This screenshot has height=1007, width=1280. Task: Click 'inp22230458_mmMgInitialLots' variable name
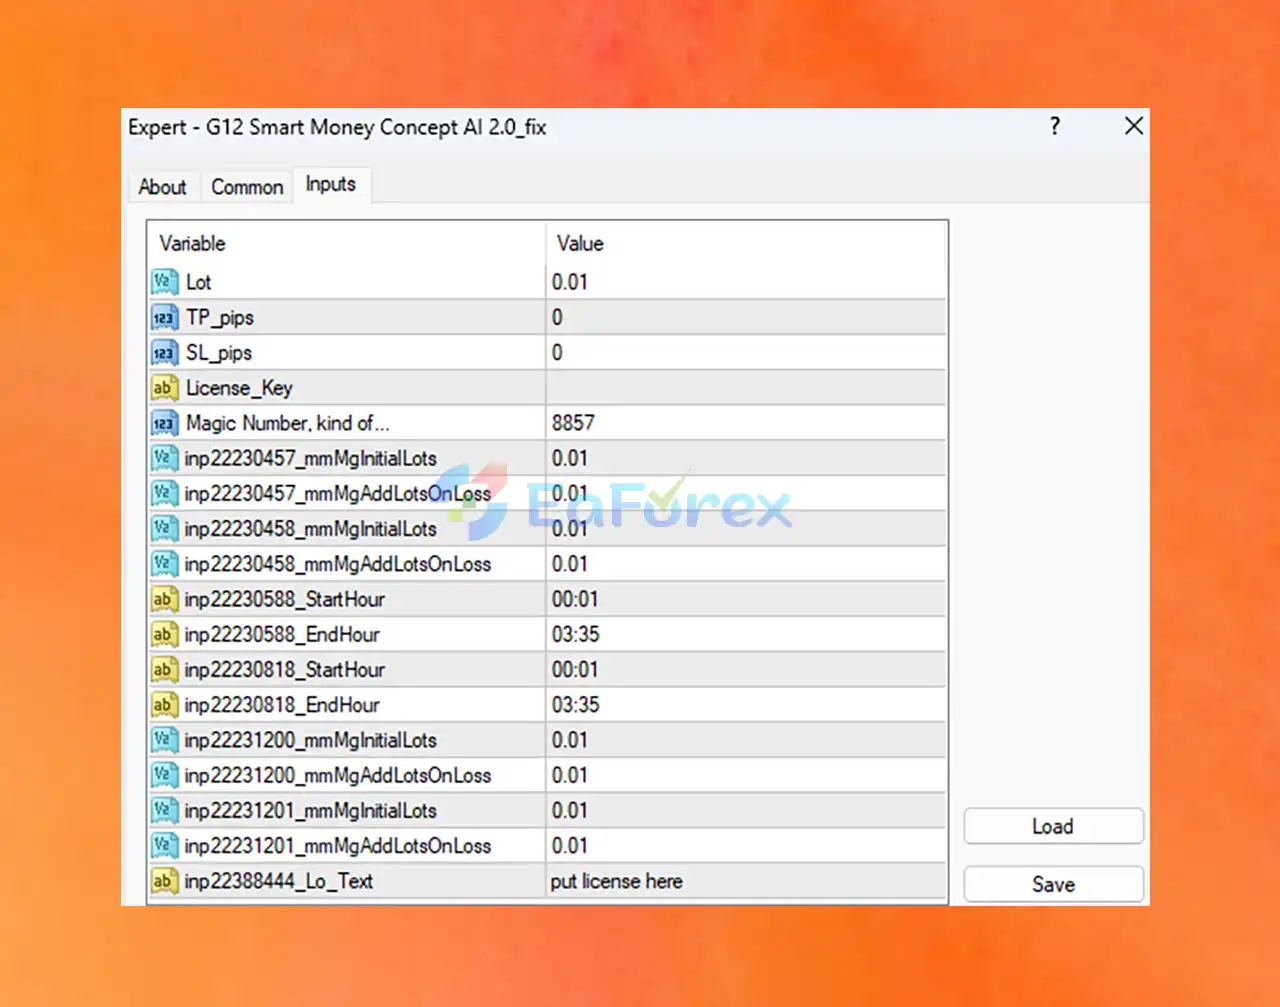(311, 529)
